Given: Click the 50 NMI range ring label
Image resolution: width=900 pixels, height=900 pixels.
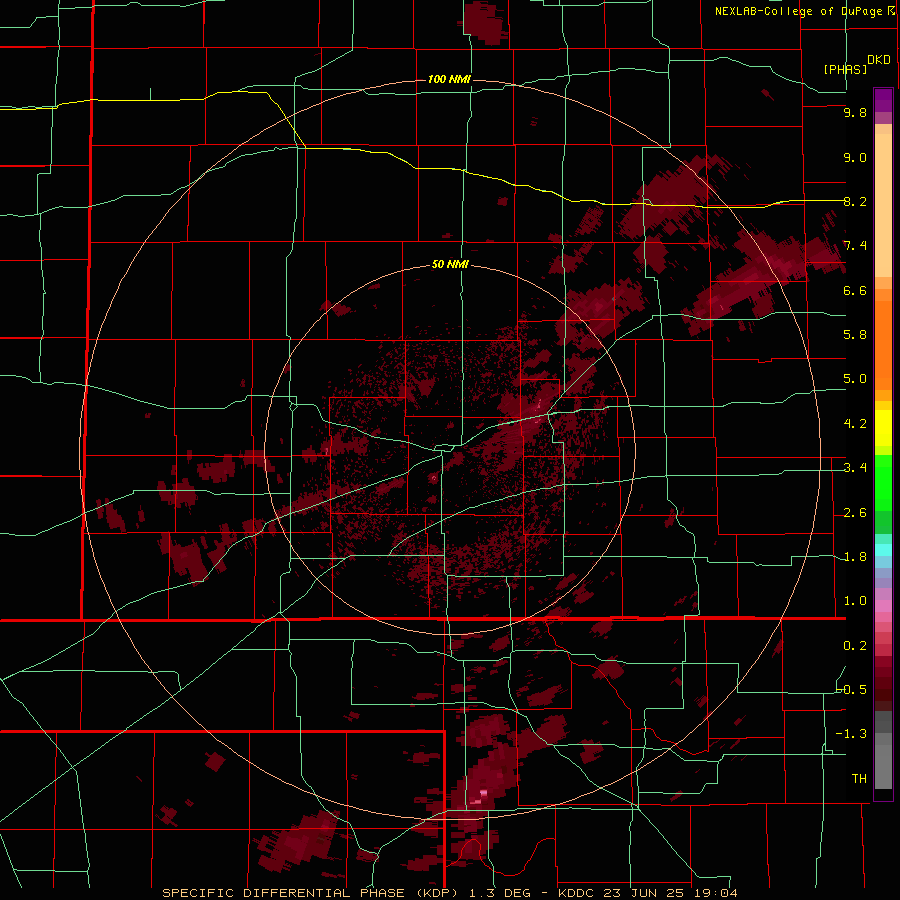Looking at the screenshot, I should pyautogui.click(x=450, y=265).
